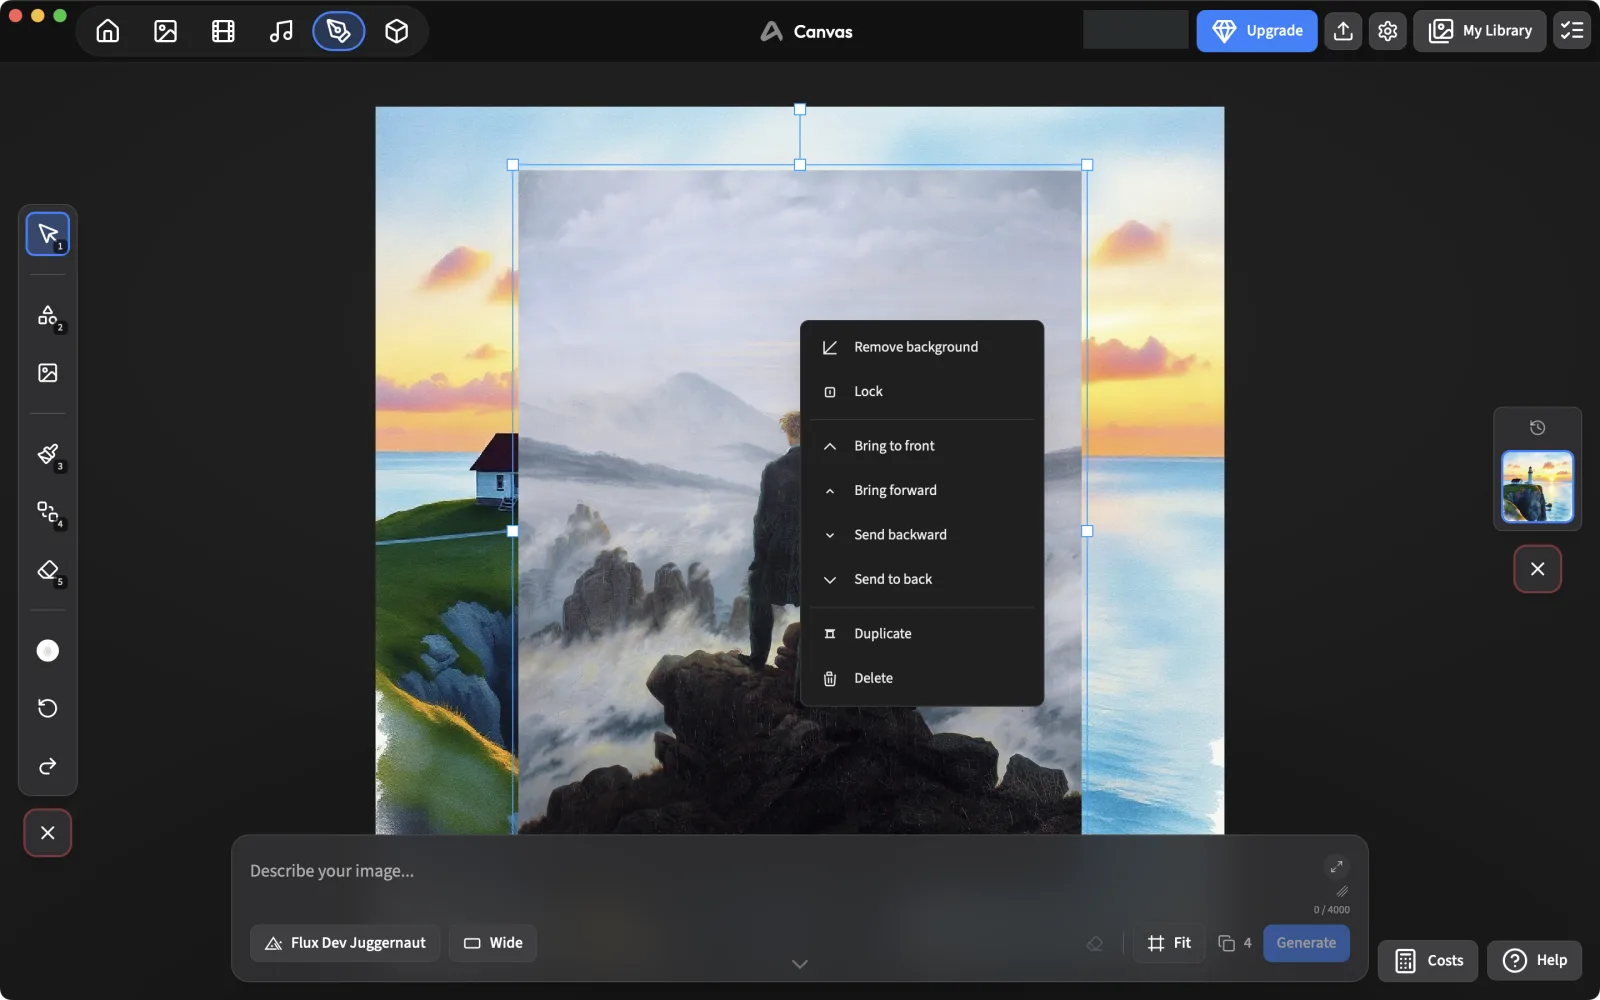Click the share/export upload icon
This screenshot has height=1000, width=1600.
click(1344, 31)
